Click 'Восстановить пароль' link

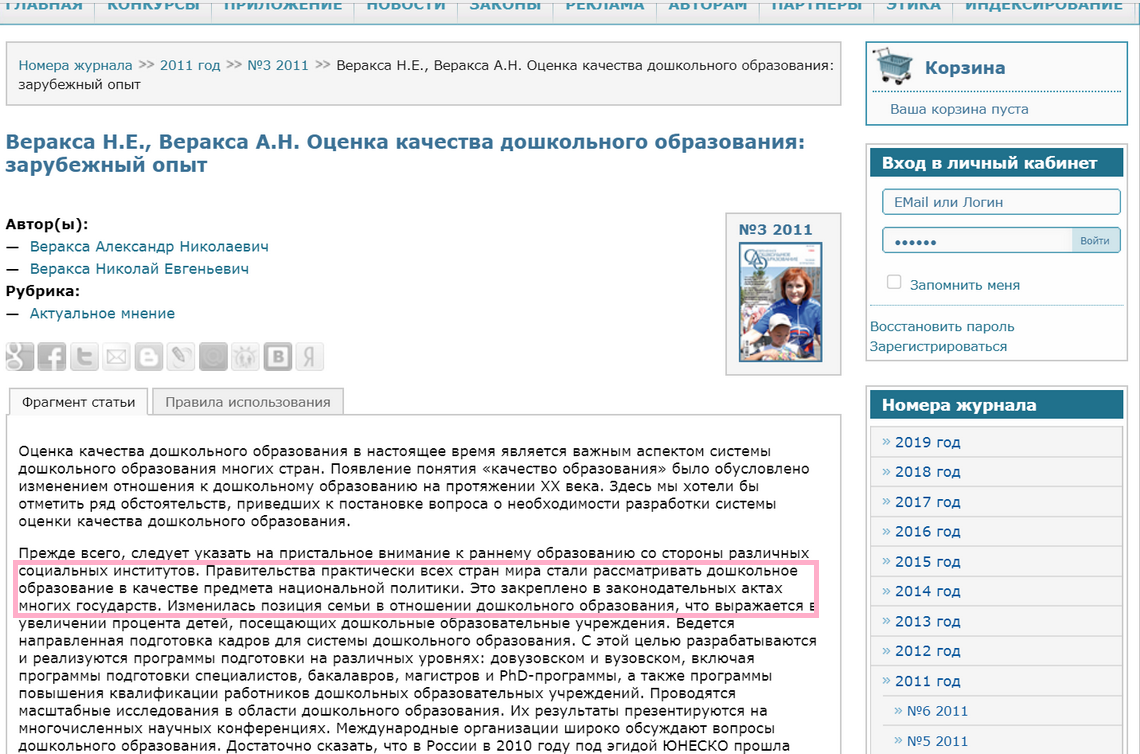point(942,326)
